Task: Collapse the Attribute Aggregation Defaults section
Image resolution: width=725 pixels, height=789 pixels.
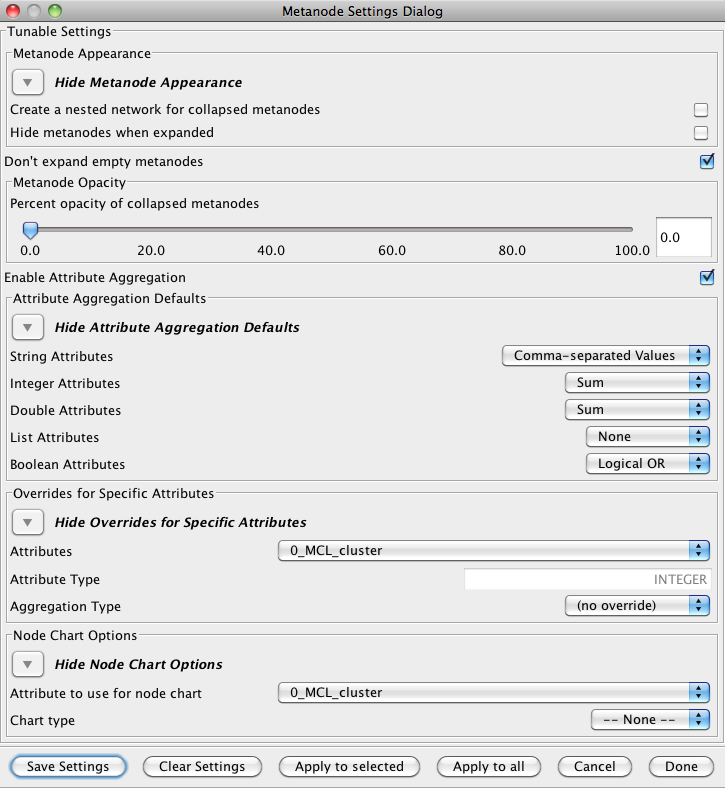Action: 28,327
